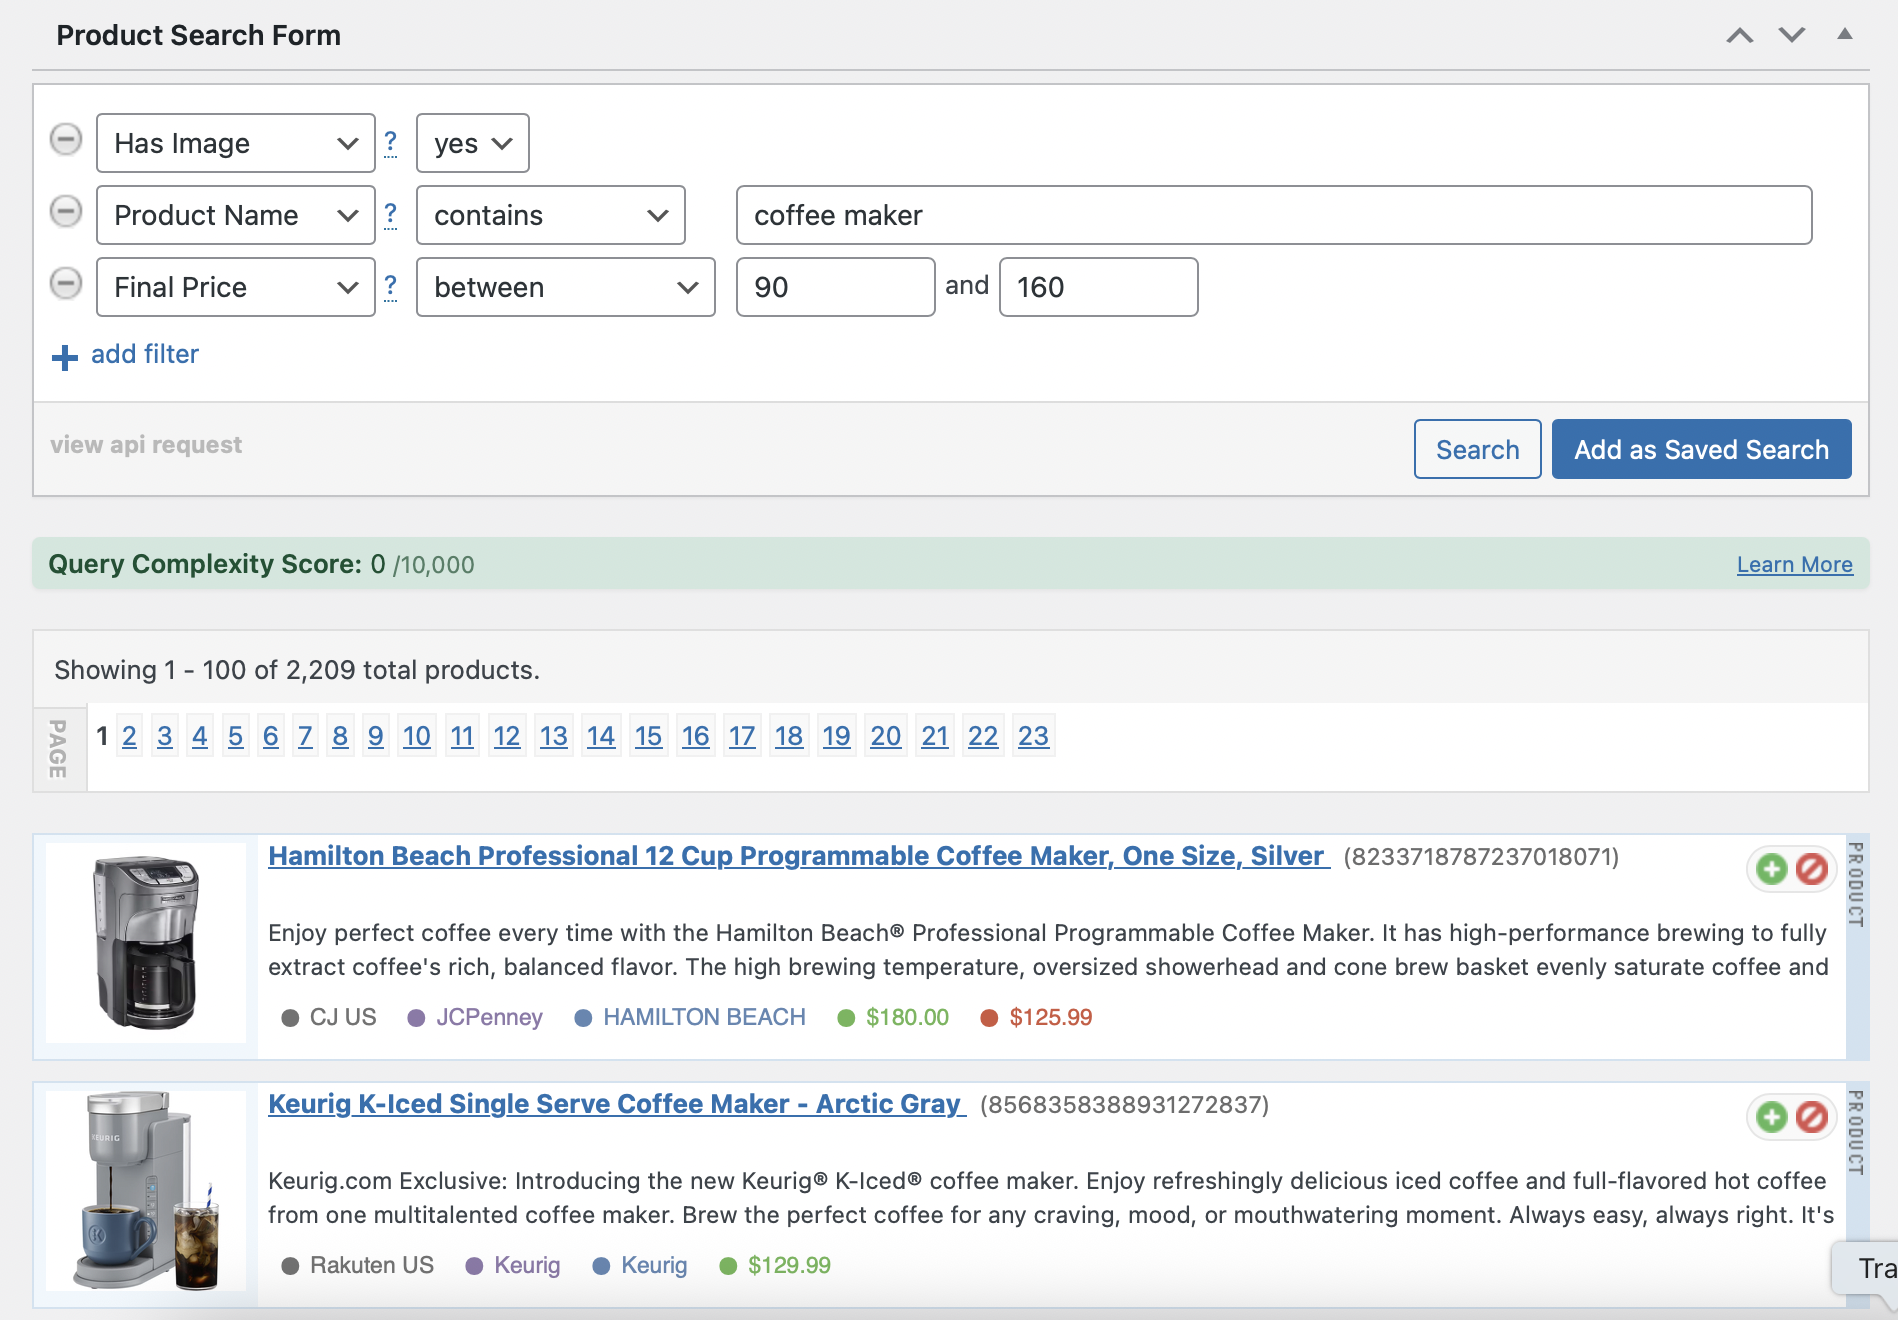Screen dimensions: 1898x1320
Task: Click the HAMILTON BEACH brand label
Action: pos(704,1017)
